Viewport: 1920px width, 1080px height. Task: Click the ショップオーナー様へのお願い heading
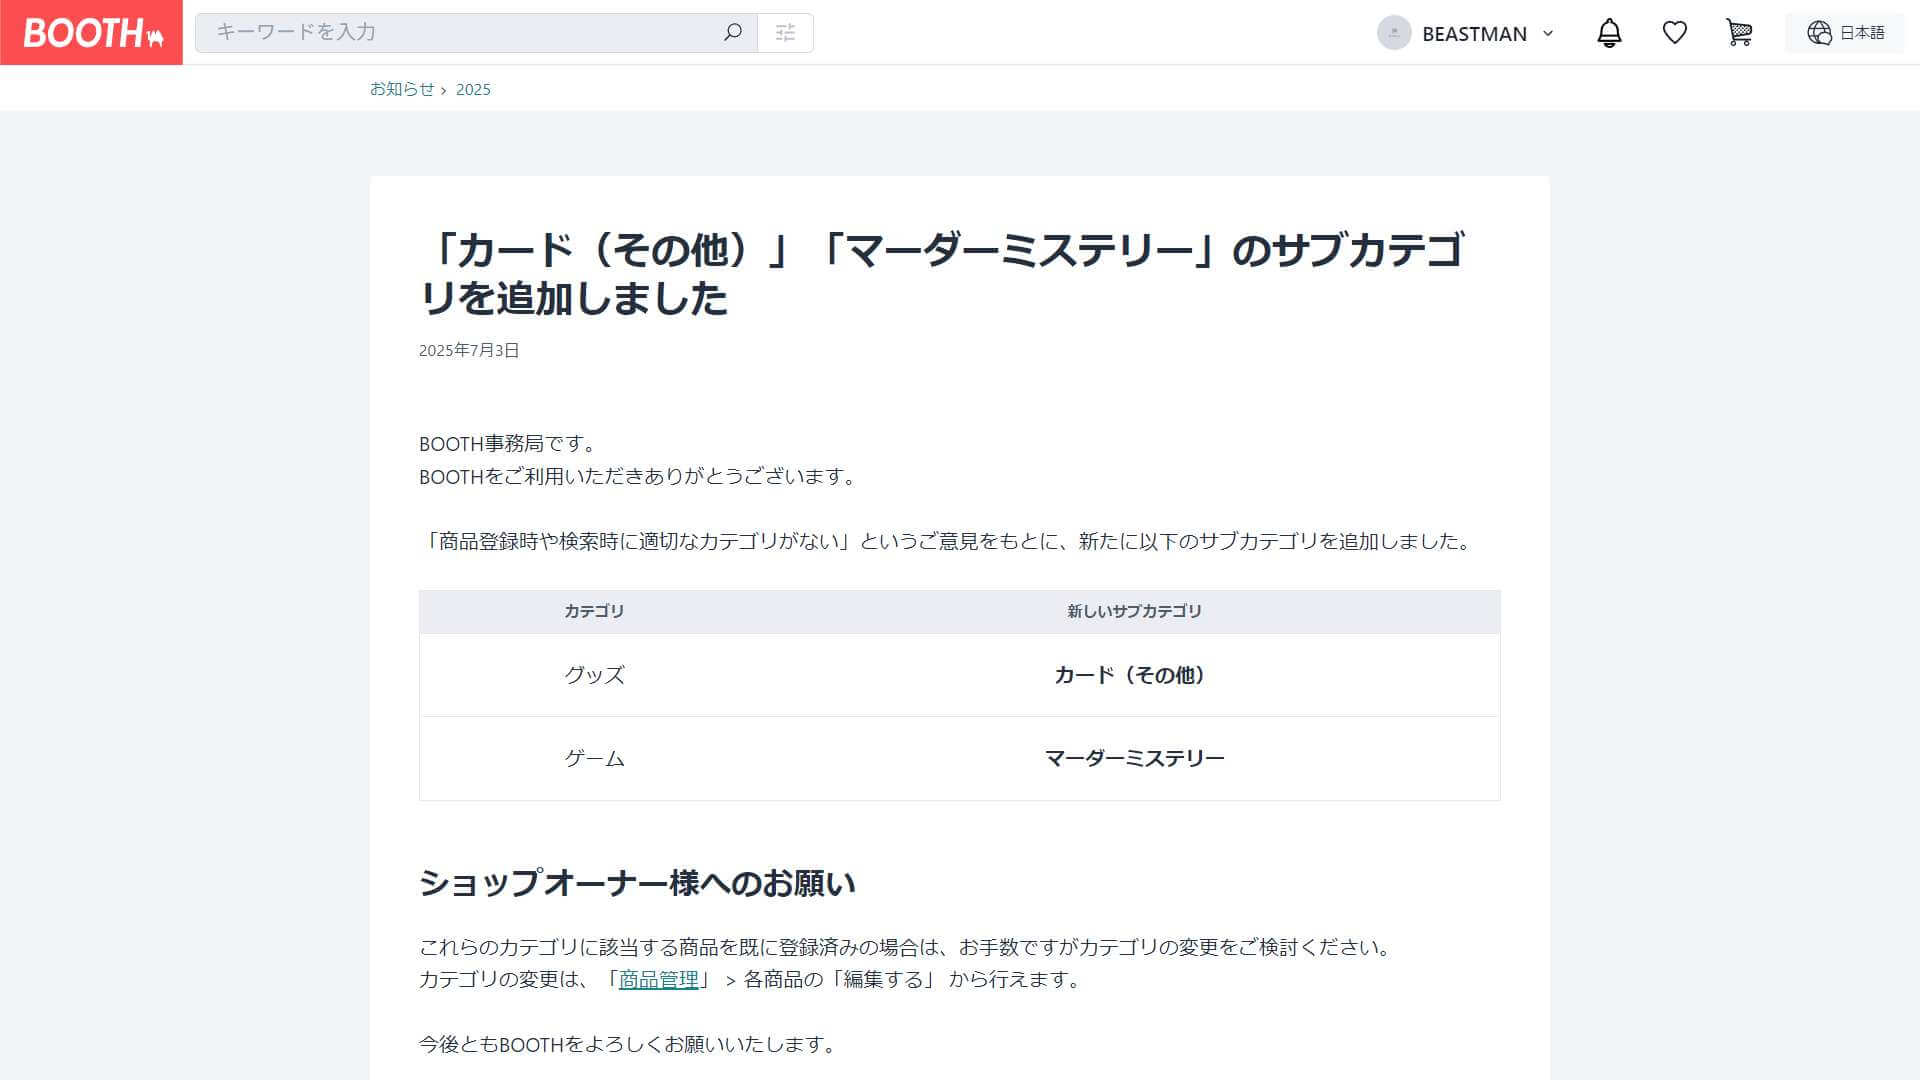point(637,883)
